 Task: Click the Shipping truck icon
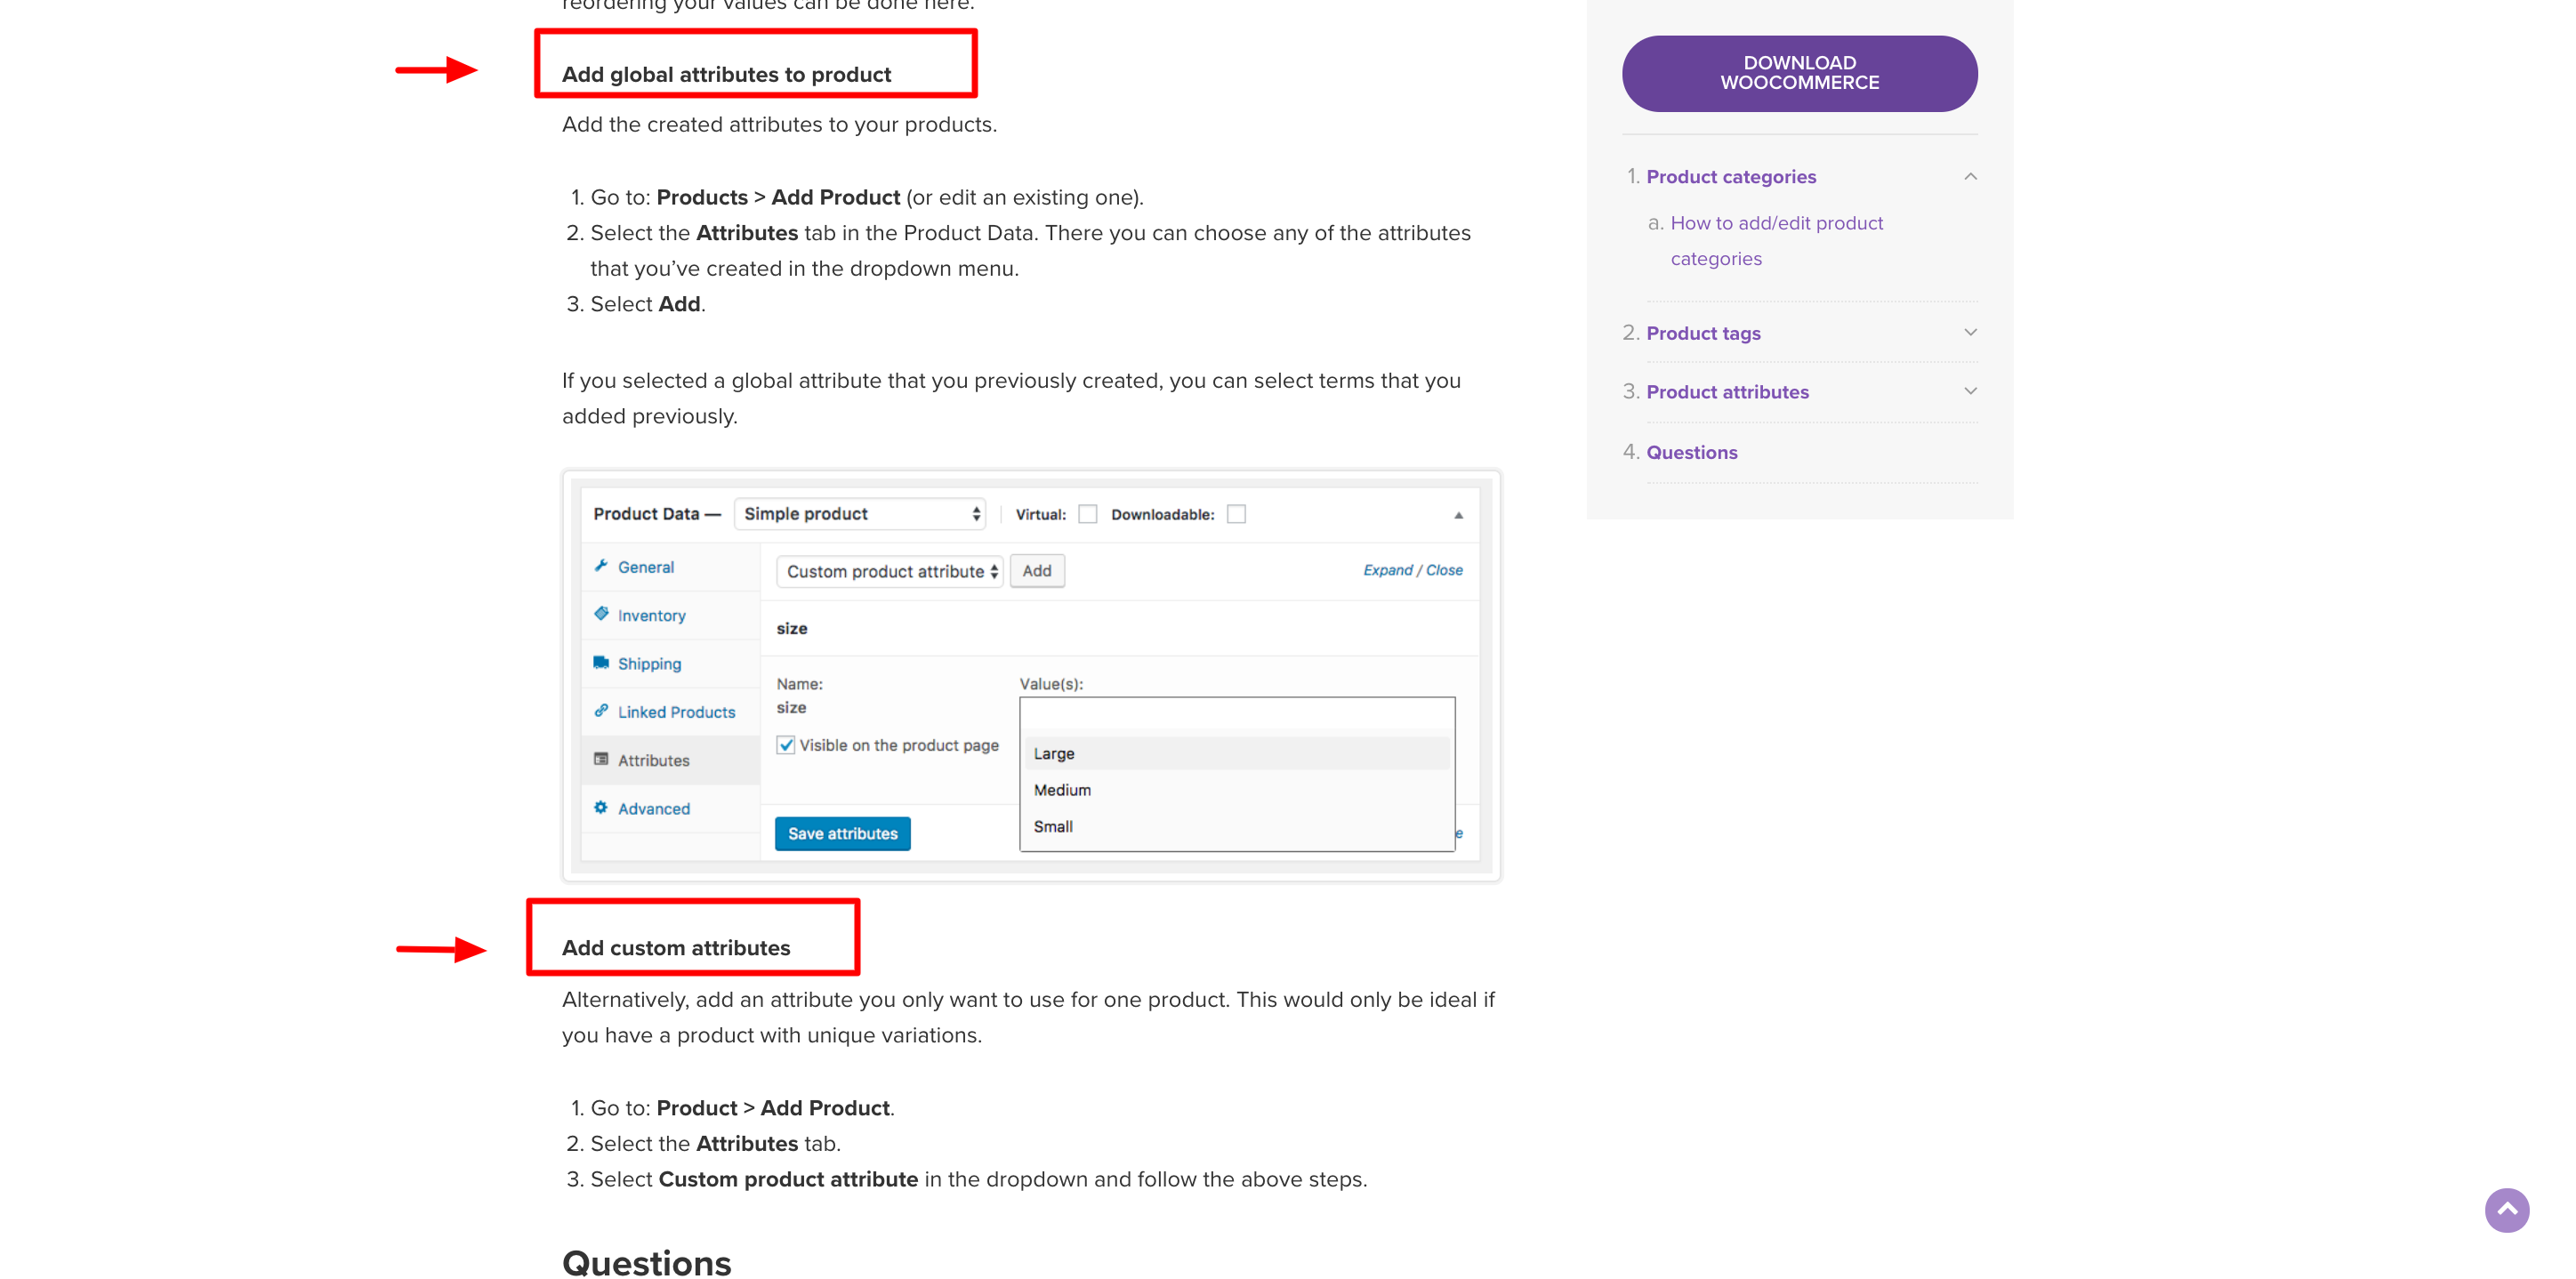pos(601,663)
